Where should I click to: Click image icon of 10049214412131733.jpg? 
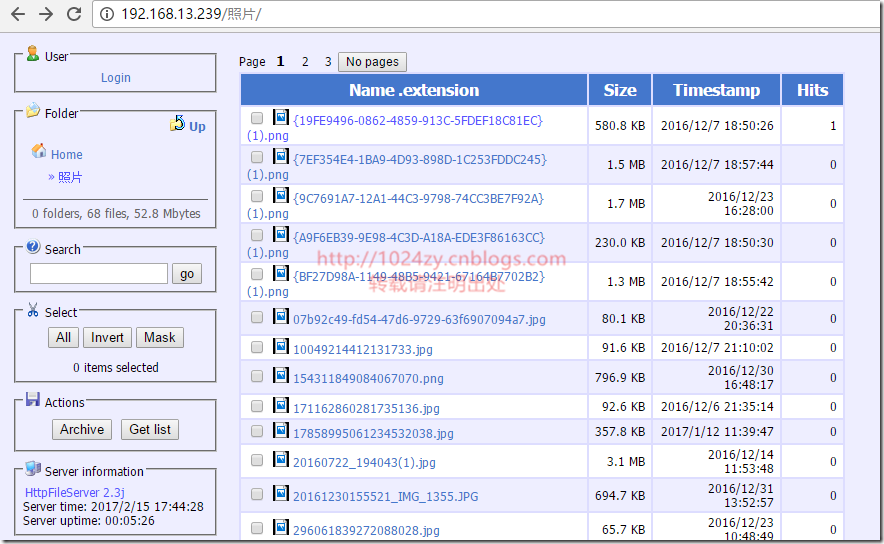[280, 346]
